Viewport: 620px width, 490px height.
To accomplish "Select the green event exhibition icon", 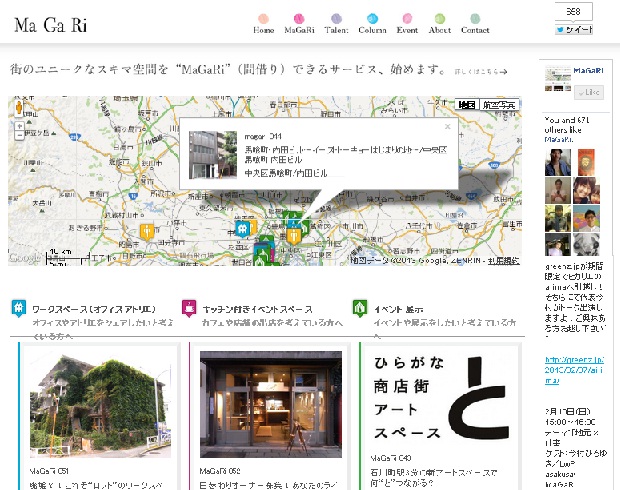I will [359, 308].
